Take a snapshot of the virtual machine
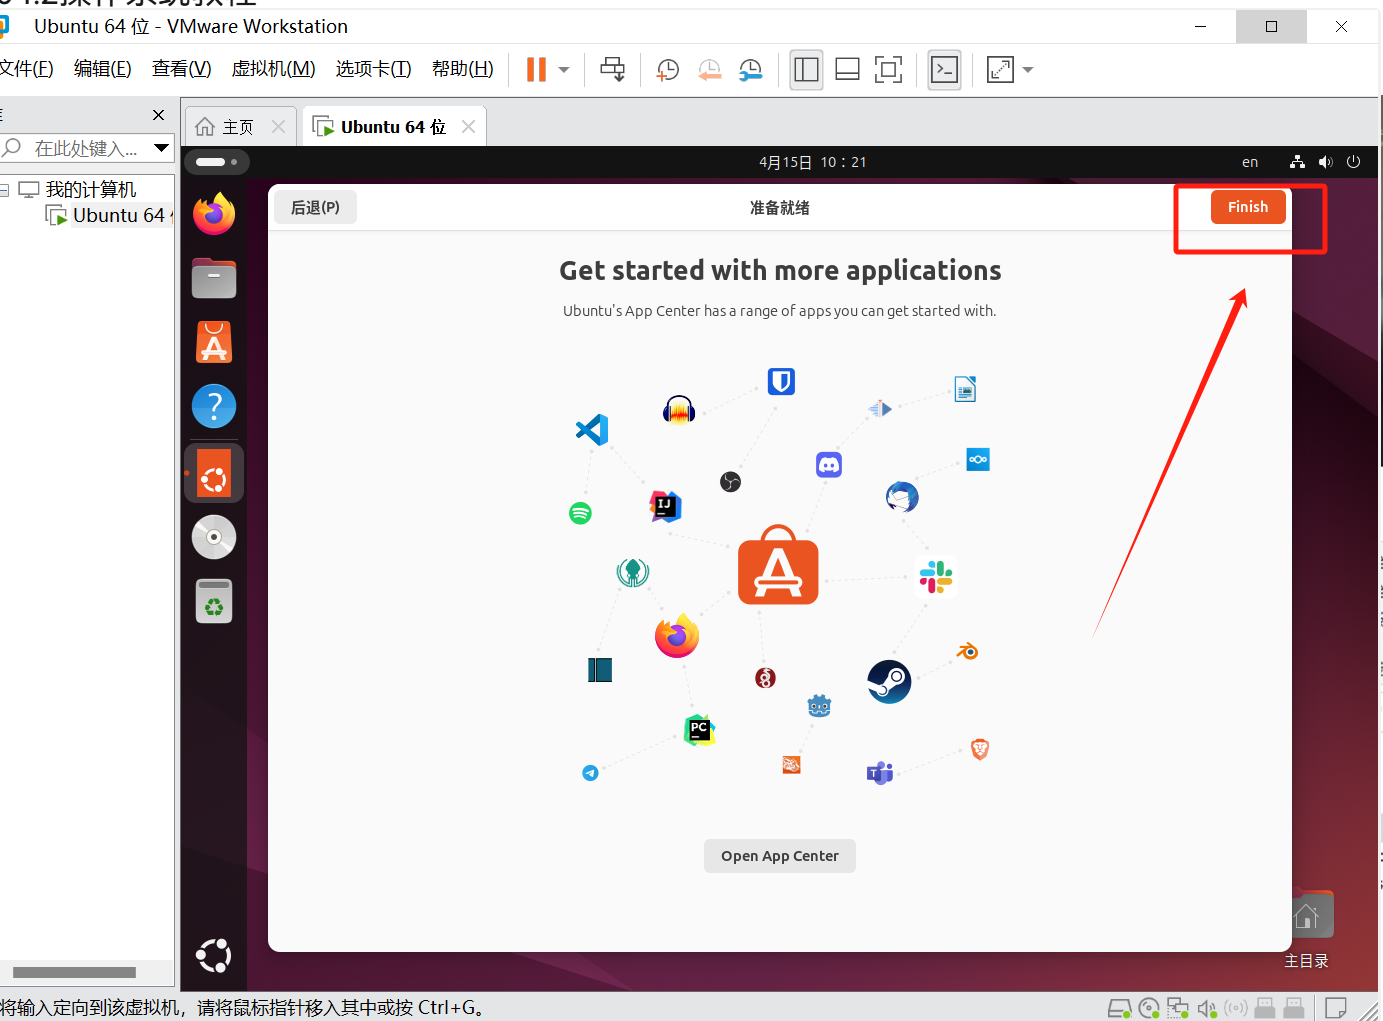 pyautogui.click(x=667, y=69)
